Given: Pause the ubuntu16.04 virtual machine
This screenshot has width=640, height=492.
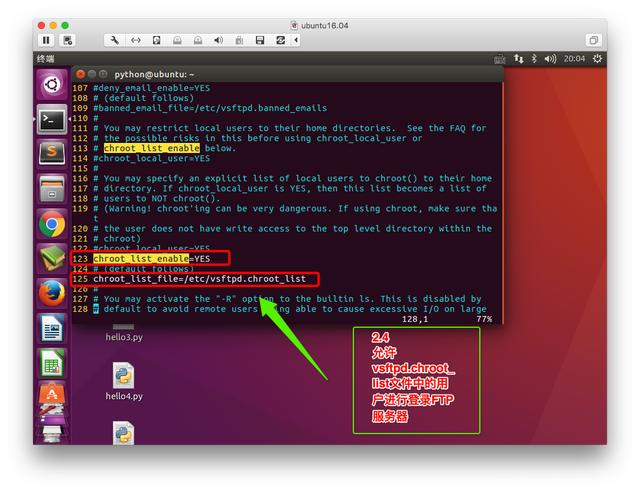Looking at the screenshot, I should coord(46,40).
